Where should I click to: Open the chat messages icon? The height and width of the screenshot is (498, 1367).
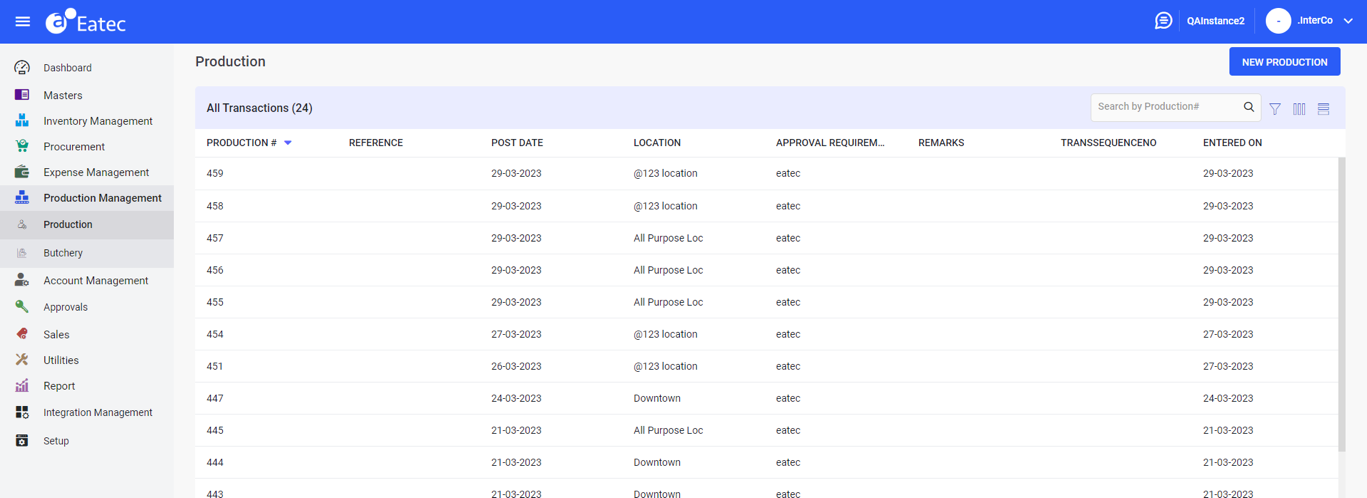[x=1163, y=21]
